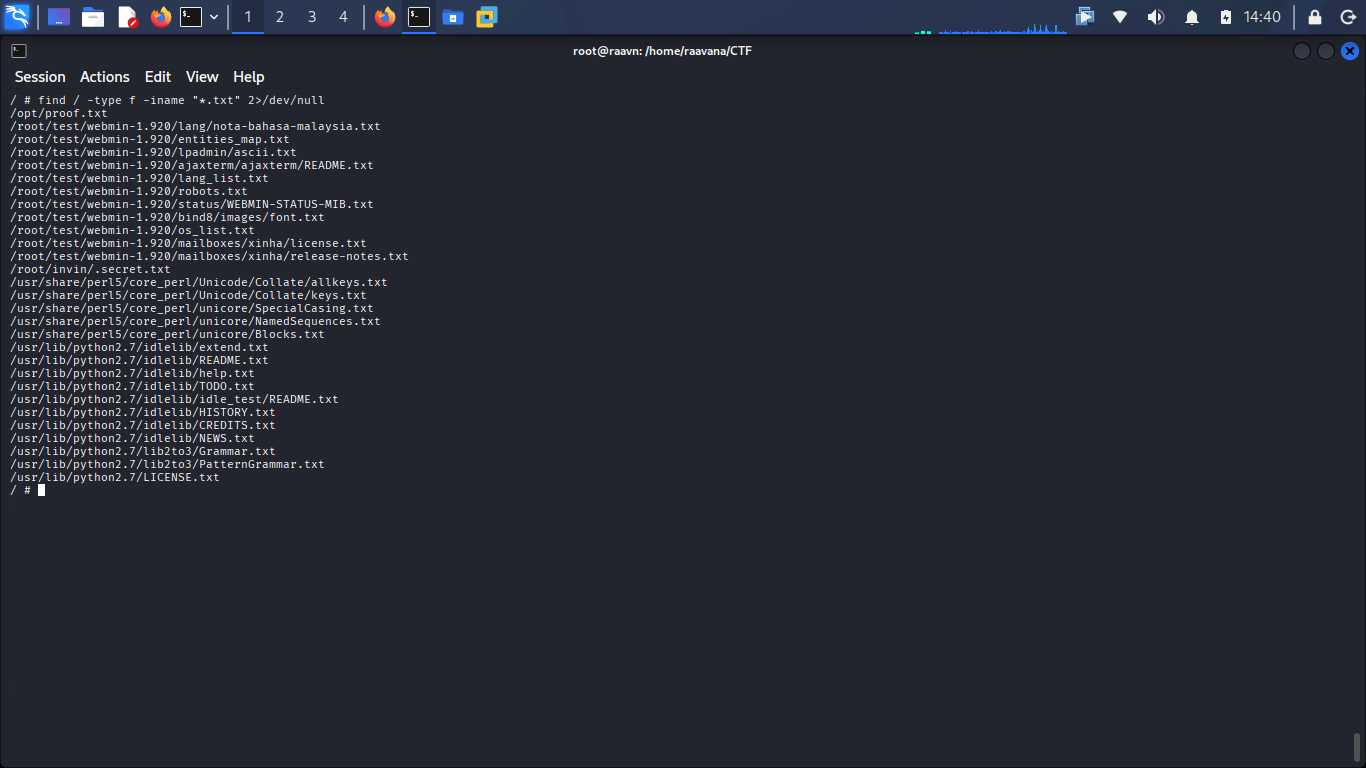The image size is (1366, 768).
Task: Close the terminal window
Action: pos(1350,51)
